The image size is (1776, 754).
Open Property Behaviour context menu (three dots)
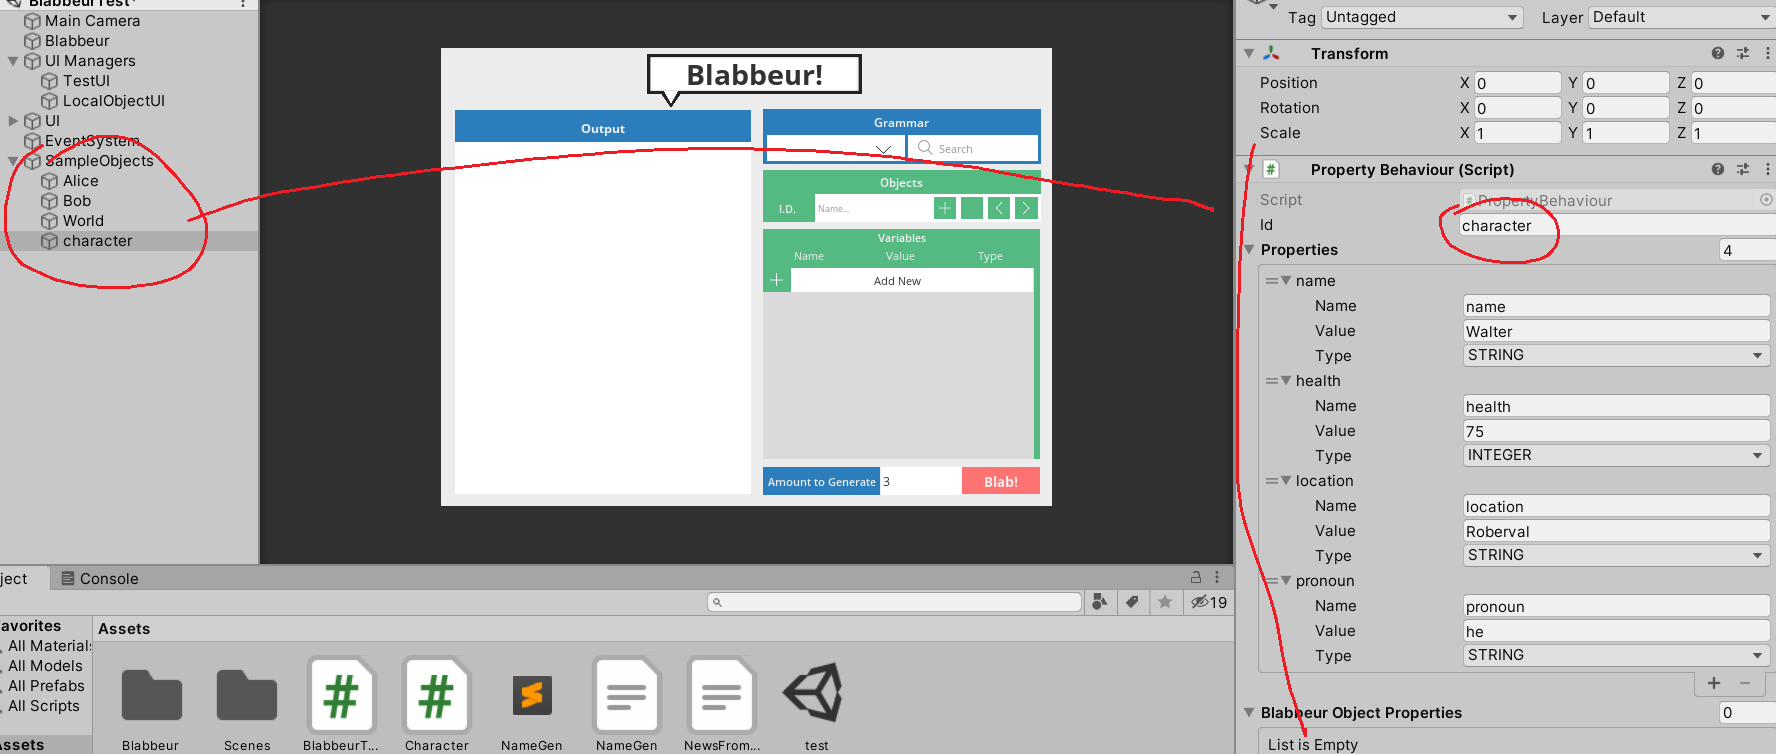(1768, 170)
